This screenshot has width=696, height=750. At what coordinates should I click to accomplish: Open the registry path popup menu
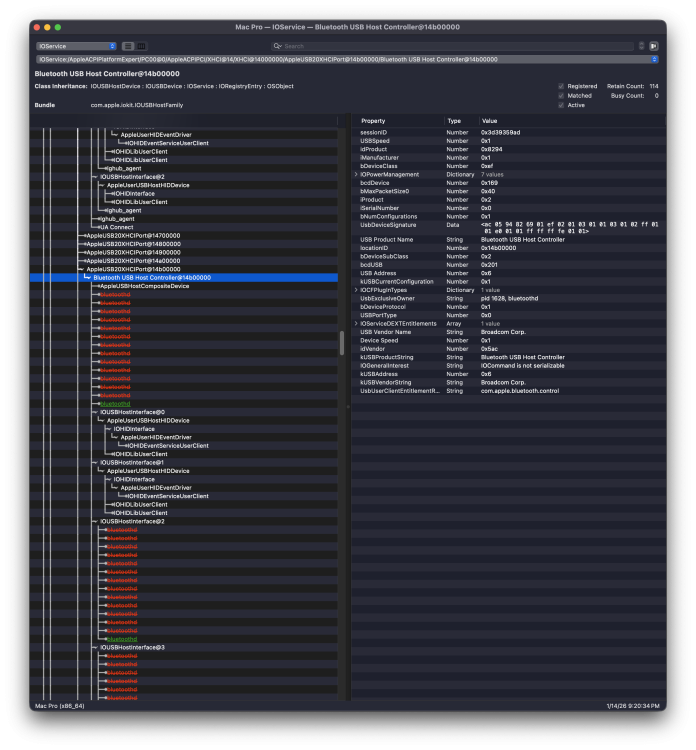pos(347,59)
